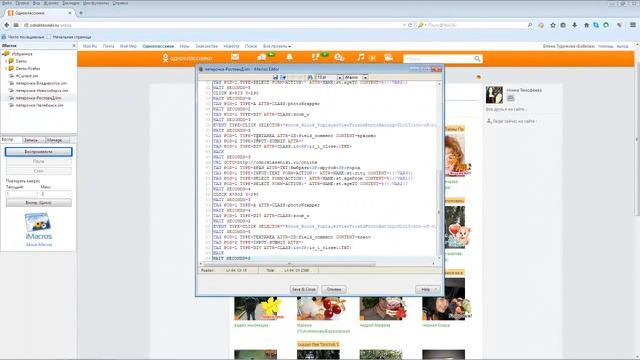Click the Начальная страница bookmark
The width and height of the screenshot is (640, 360).
coord(69,37)
